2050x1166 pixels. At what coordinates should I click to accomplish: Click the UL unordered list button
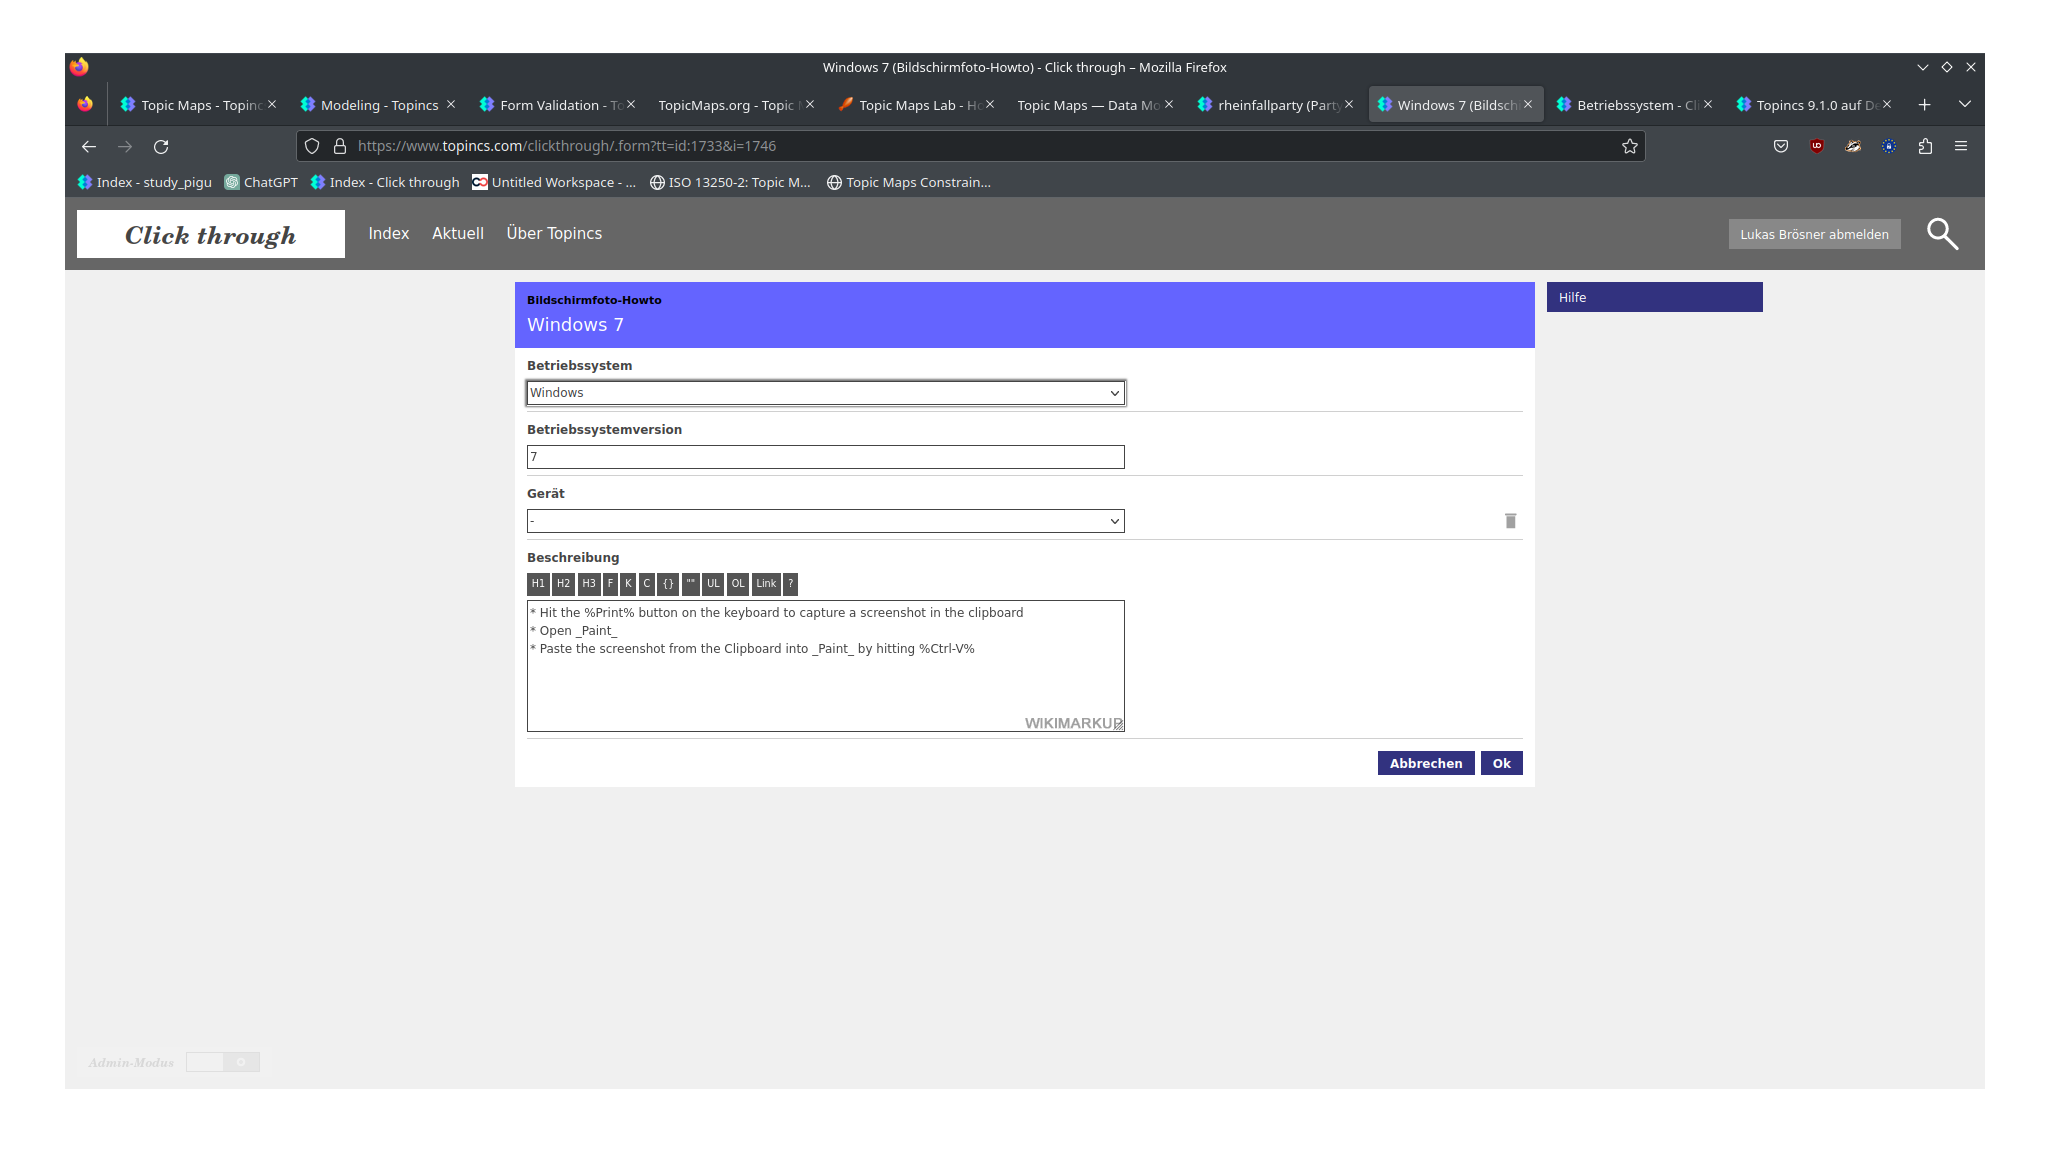tap(713, 584)
